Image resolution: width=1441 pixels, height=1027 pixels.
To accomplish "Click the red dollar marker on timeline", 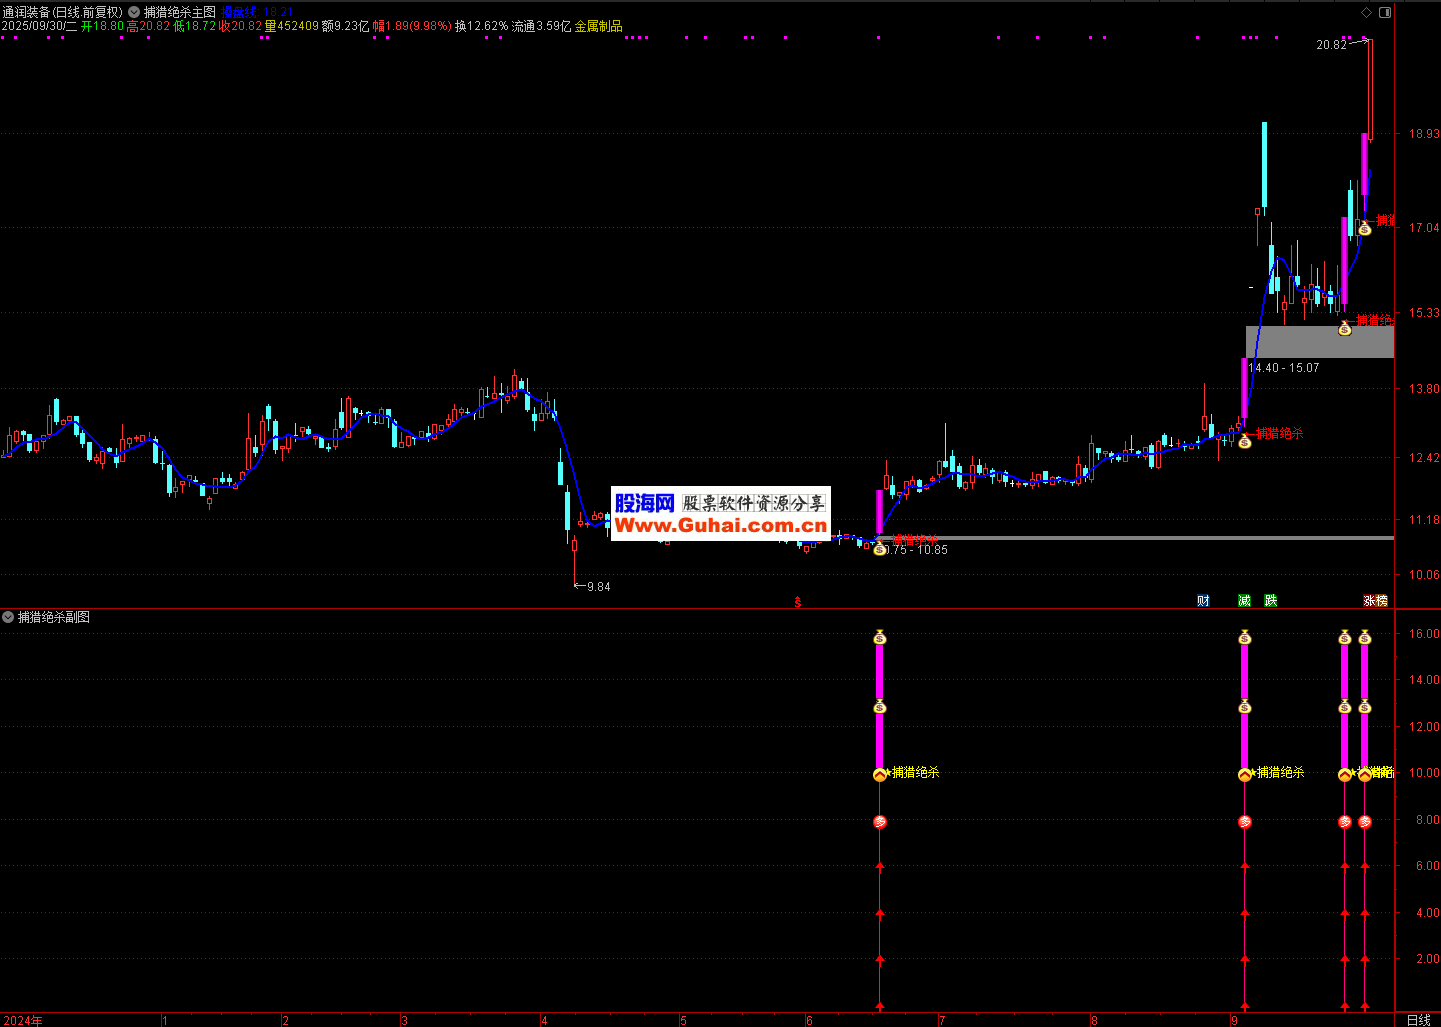I will [797, 602].
